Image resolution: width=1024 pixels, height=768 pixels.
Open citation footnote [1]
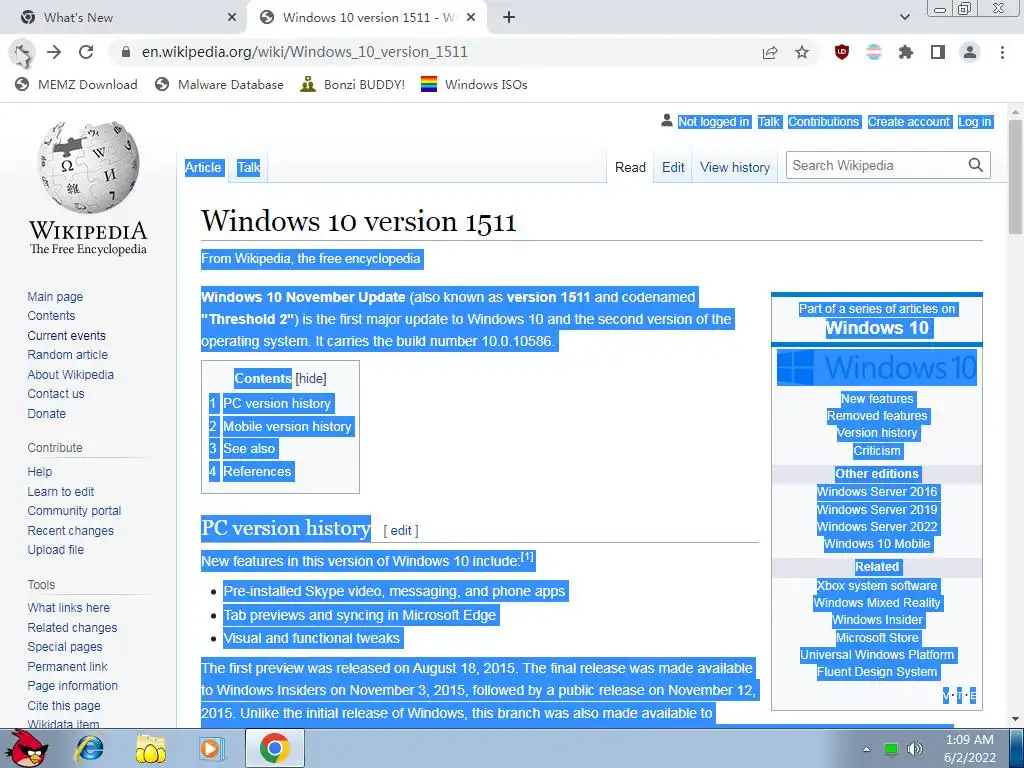(x=527, y=557)
